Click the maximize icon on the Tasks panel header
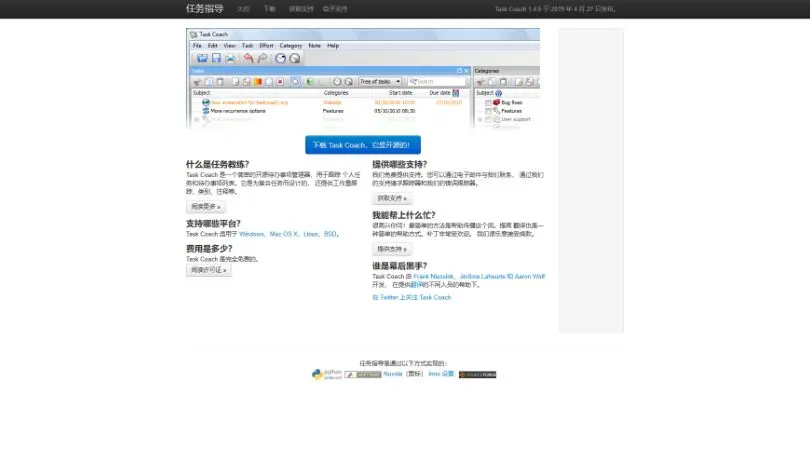Viewport: 810px width, 450px height. [x=459, y=71]
